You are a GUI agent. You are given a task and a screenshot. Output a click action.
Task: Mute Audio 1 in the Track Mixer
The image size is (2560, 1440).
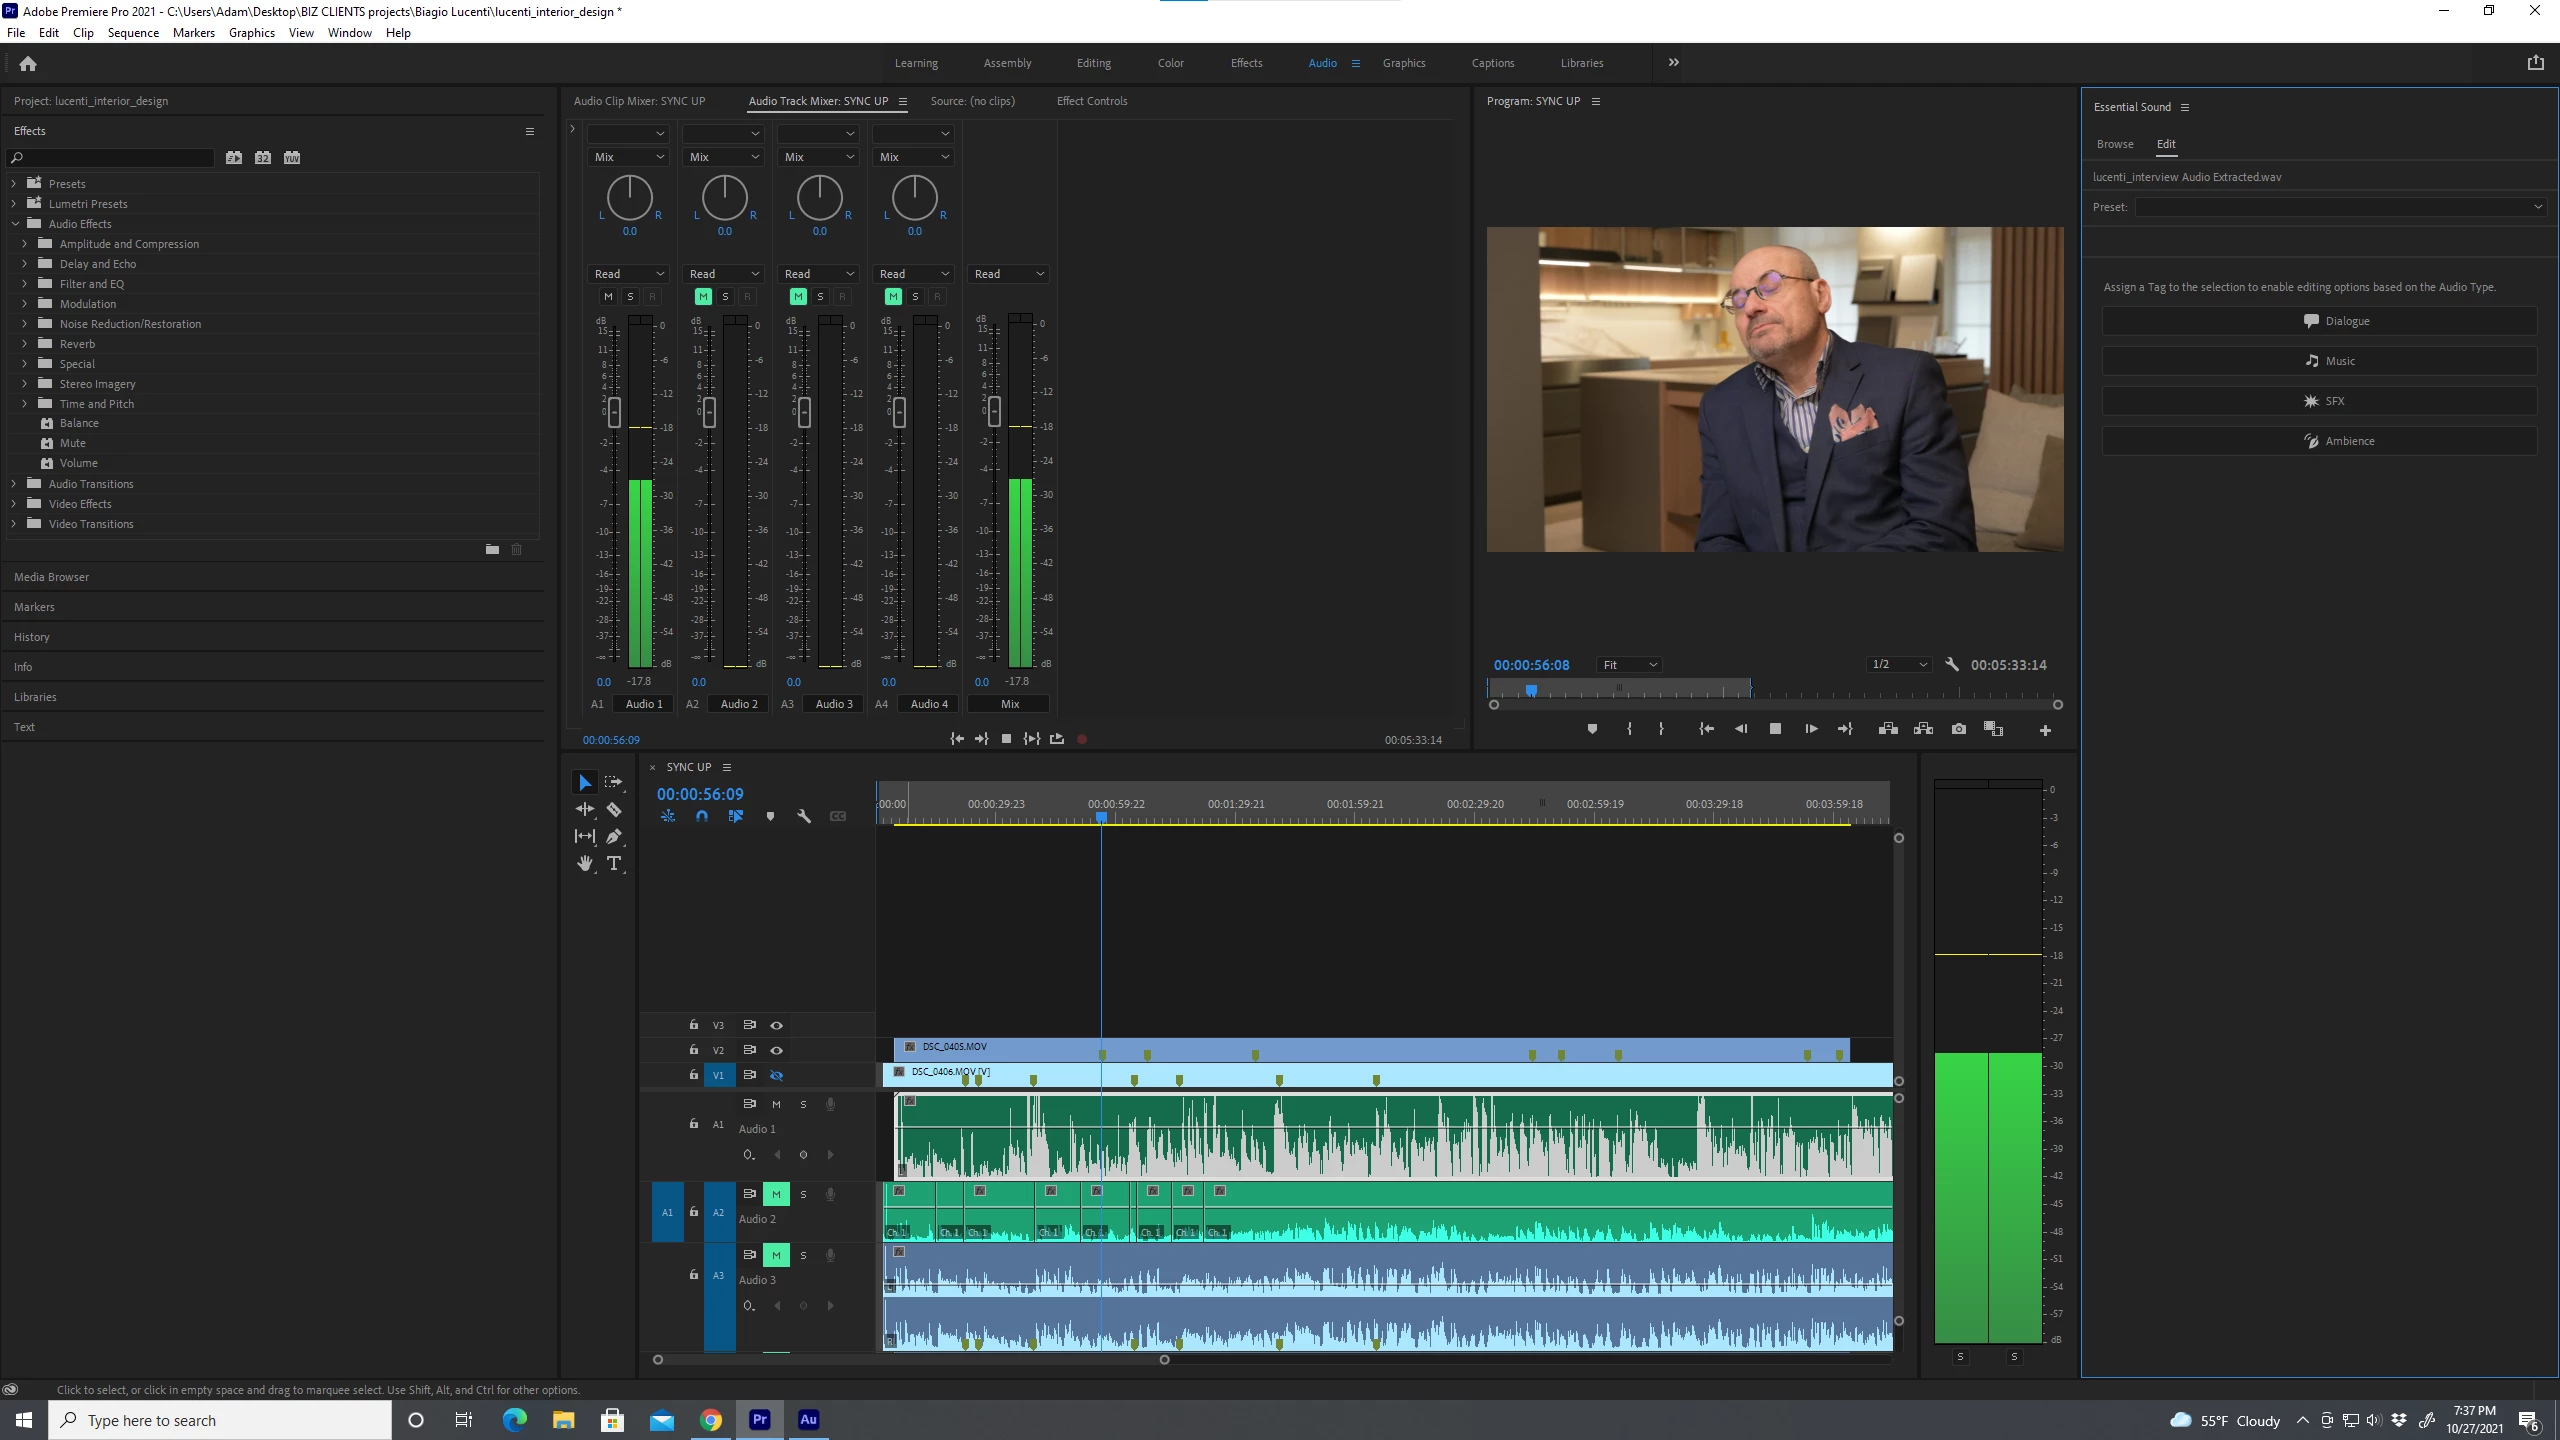[608, 296]
